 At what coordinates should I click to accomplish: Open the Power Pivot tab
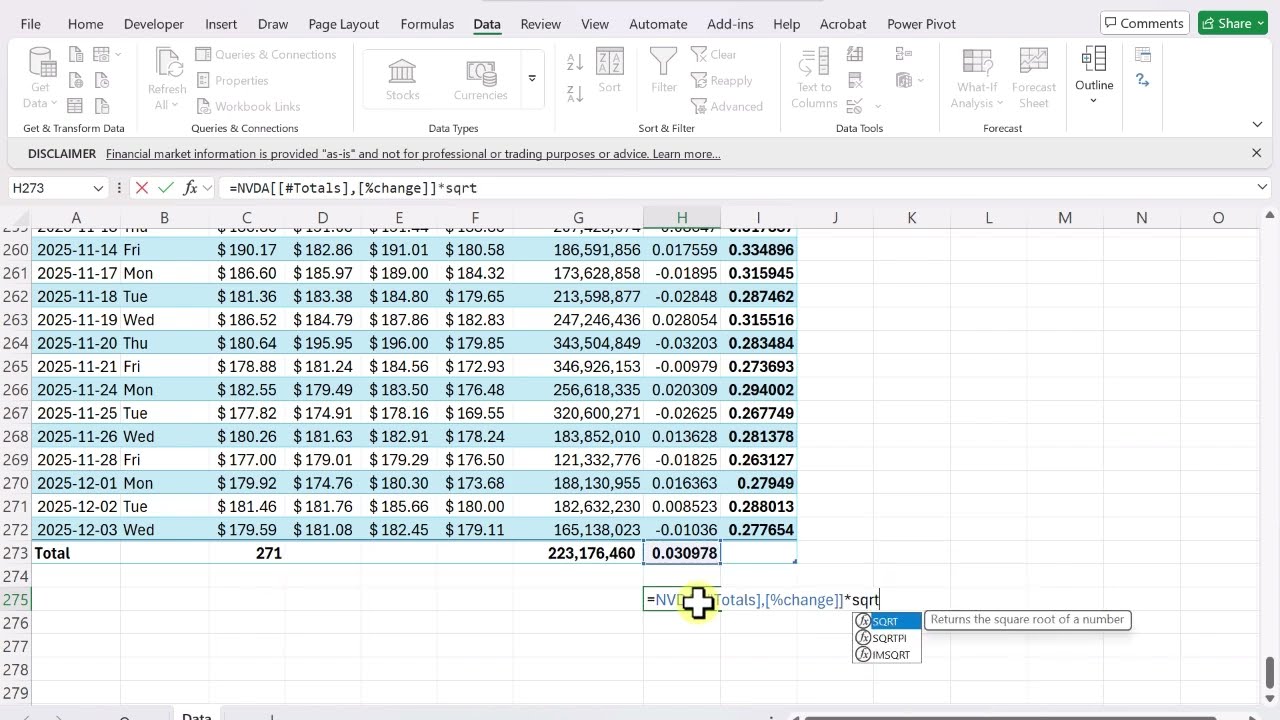coord(921,24)
